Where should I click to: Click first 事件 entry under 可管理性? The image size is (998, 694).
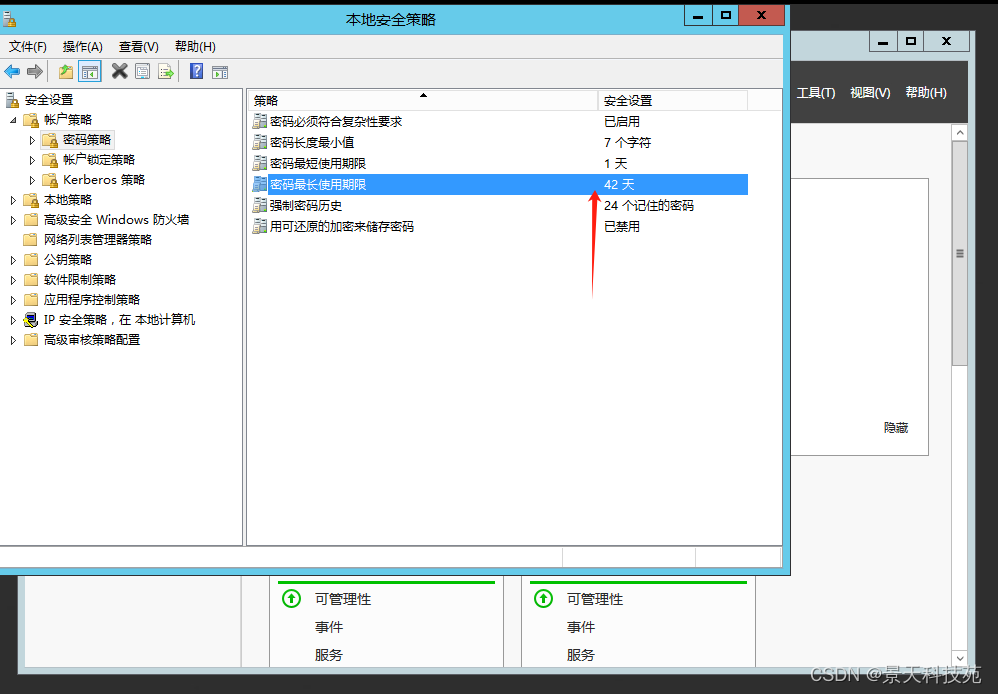coord(329,627)
